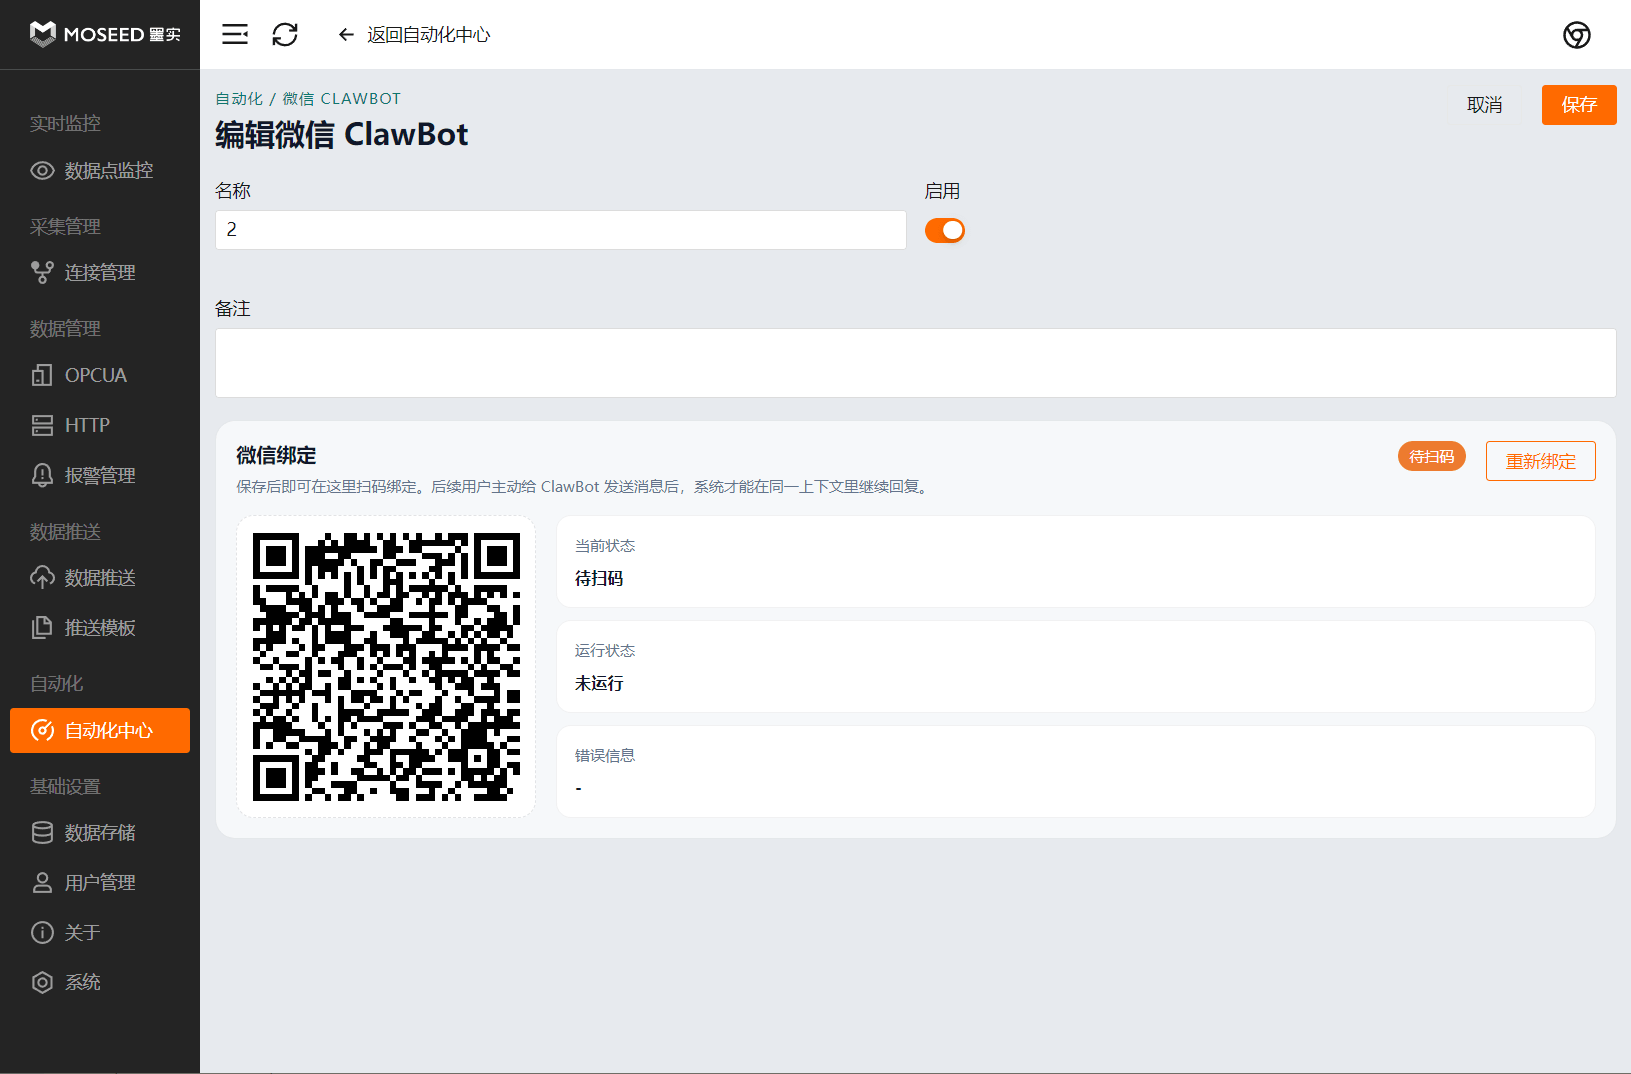The height and width of the screenshot is (1074, 1631).
Task: Focus the 名称 input field
Action: (561, 230)
